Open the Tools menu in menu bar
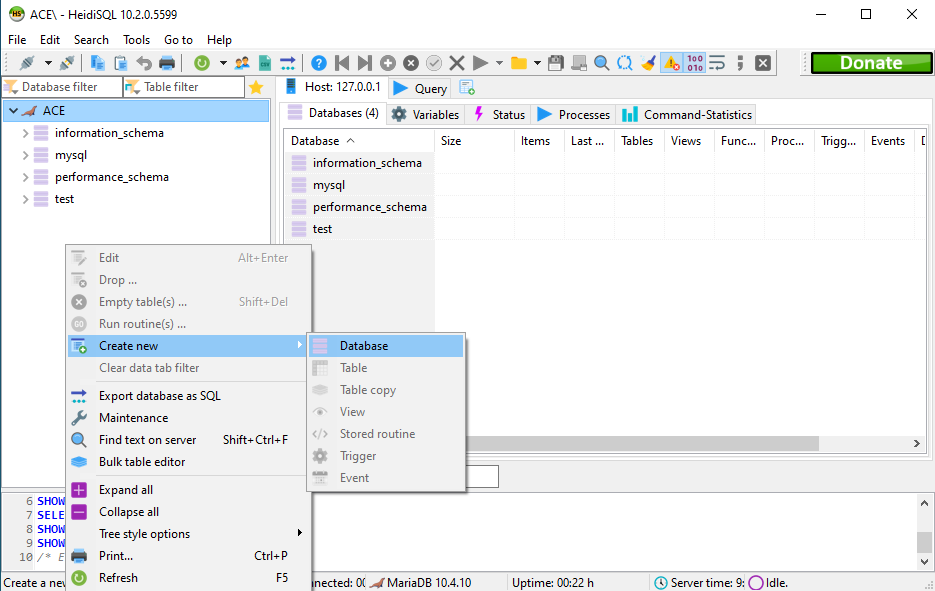 [x=136, y=40]
